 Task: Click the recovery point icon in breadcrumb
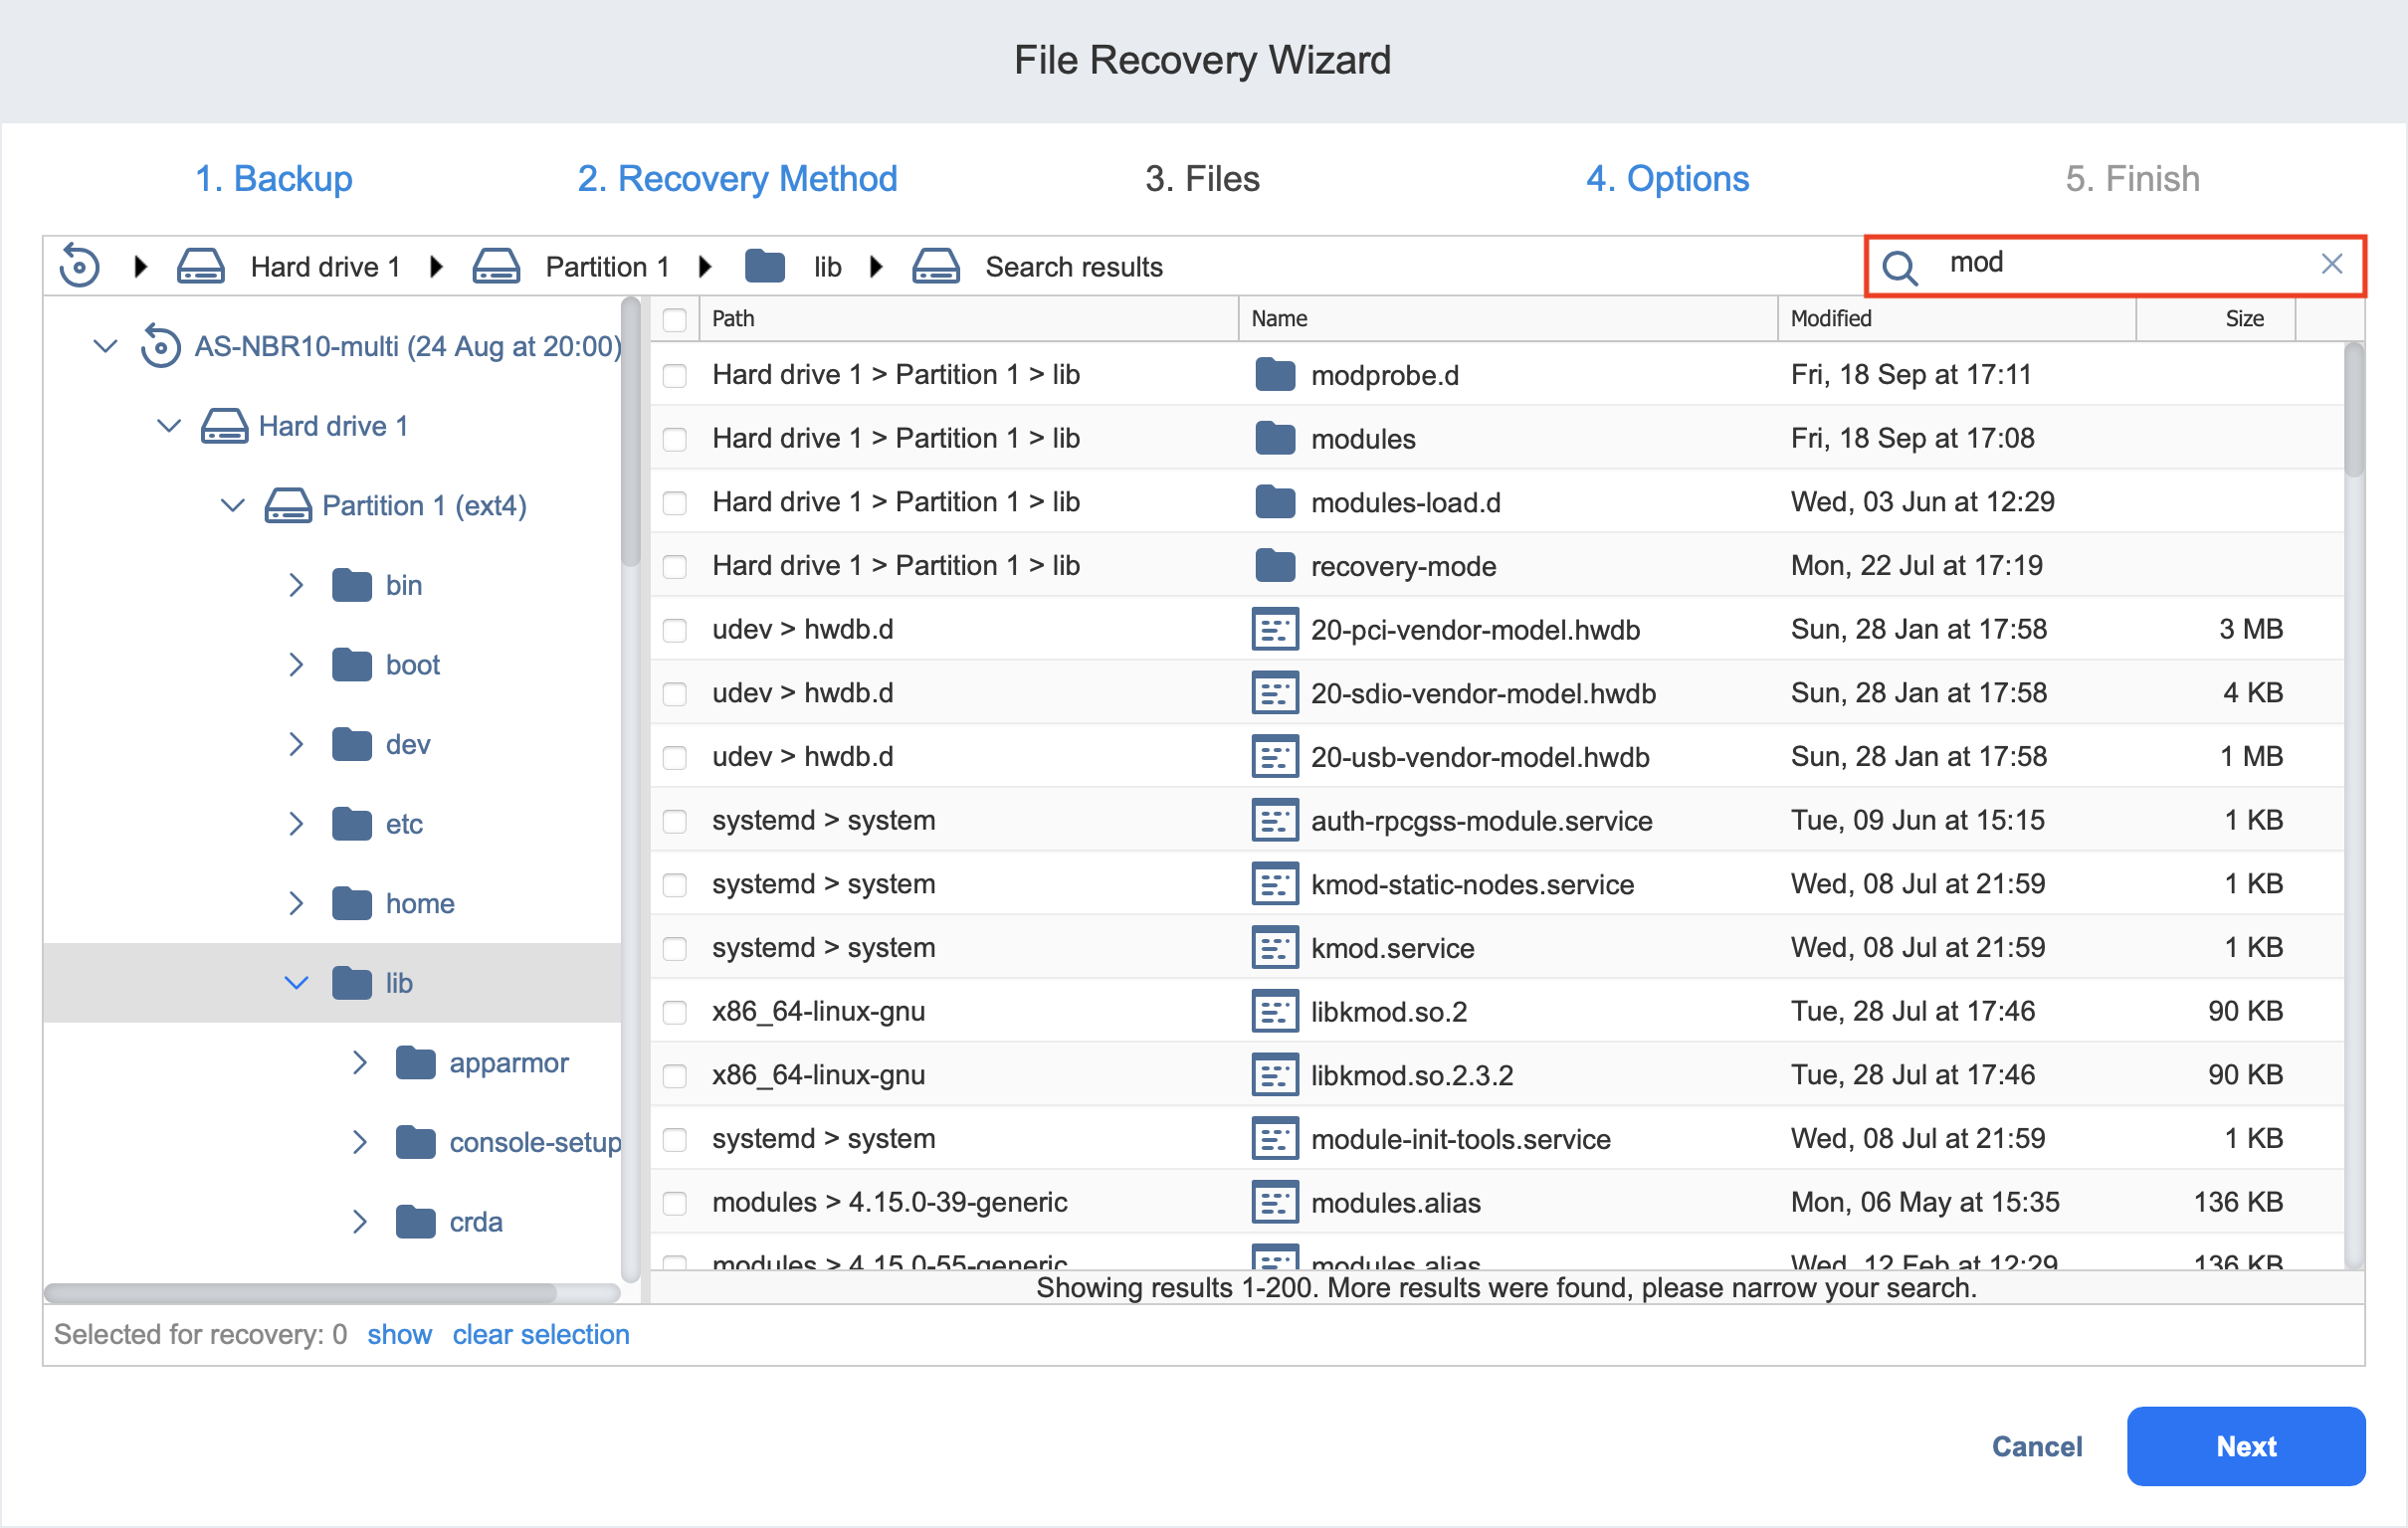coord(79,267)
